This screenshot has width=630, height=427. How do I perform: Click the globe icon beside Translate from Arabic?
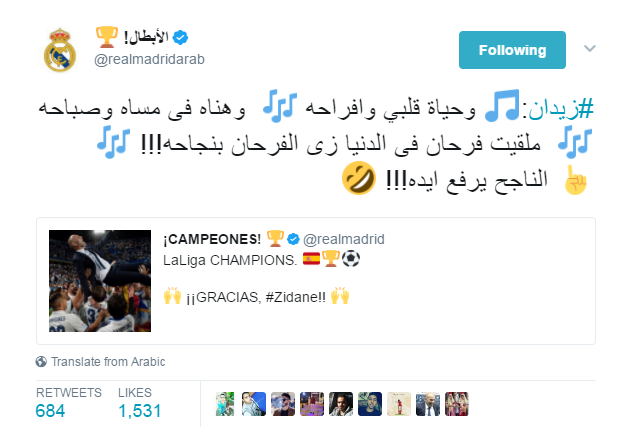pos(41,362)
